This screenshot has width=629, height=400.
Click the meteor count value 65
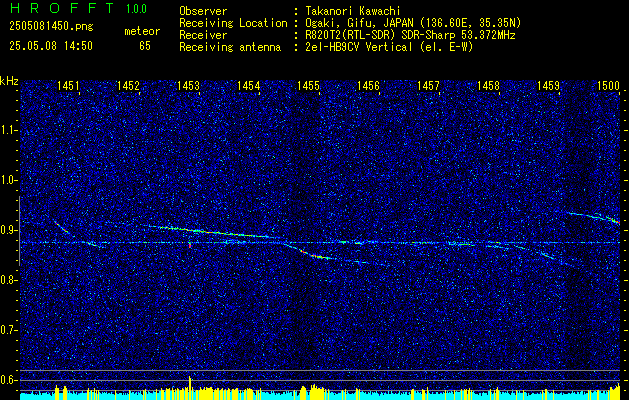(145, 46)
